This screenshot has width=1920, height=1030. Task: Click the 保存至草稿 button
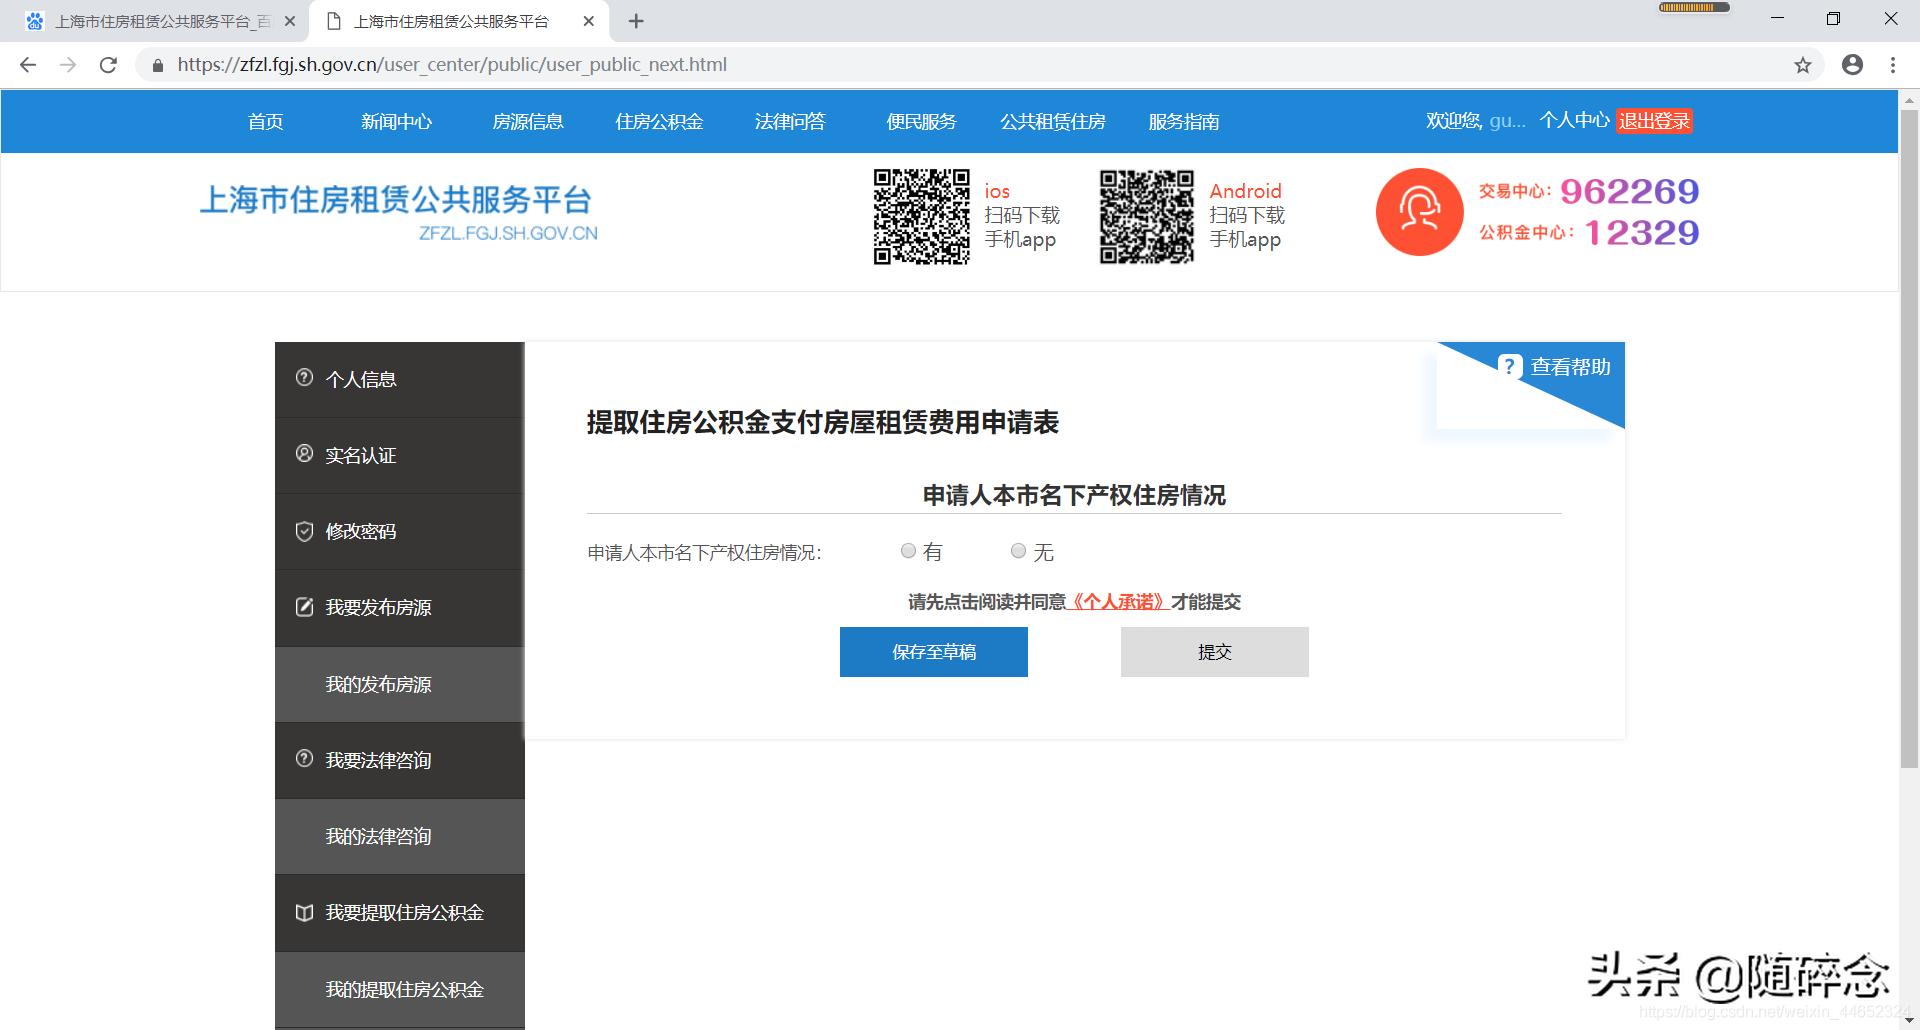(933, 651)
